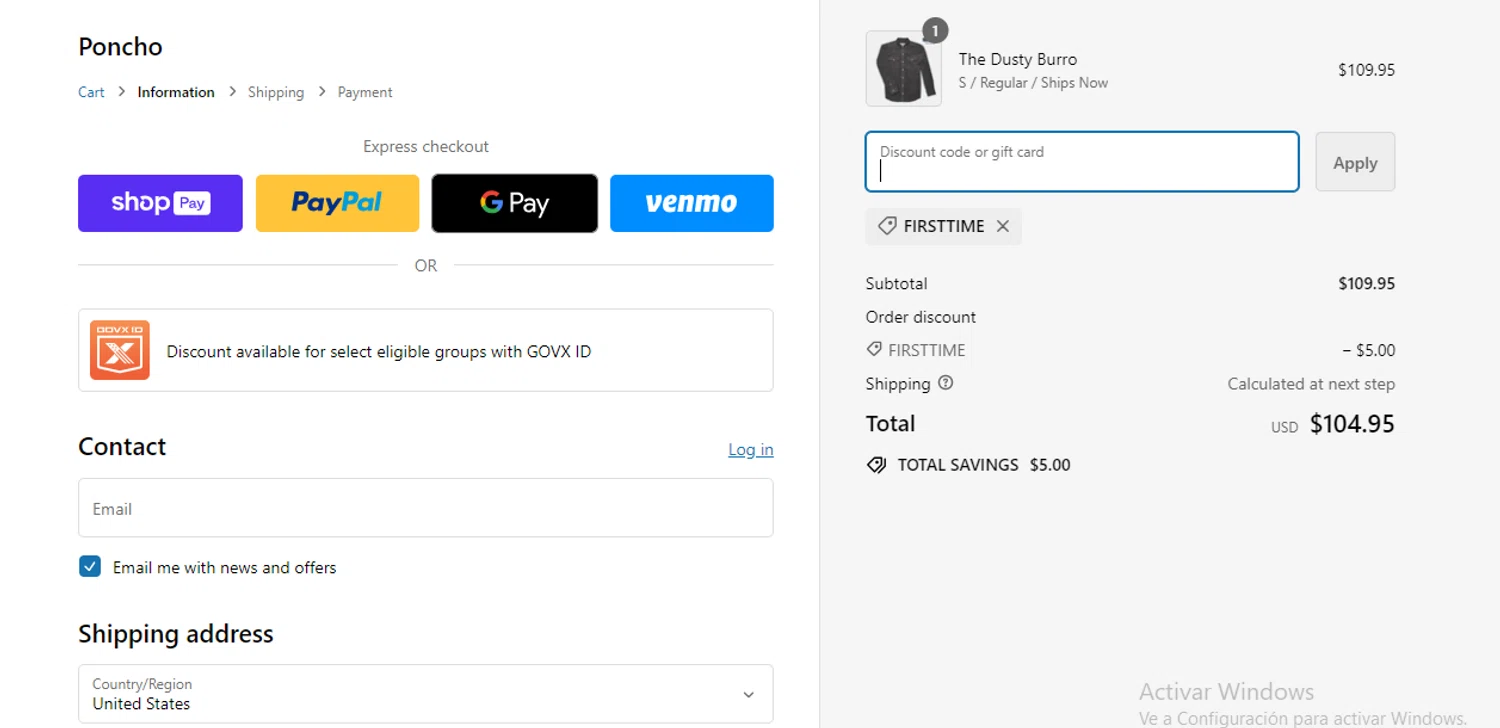Click the Poncho store title
The height and width of the screenshot is (728, 1500).
click(x=120, y=47)
